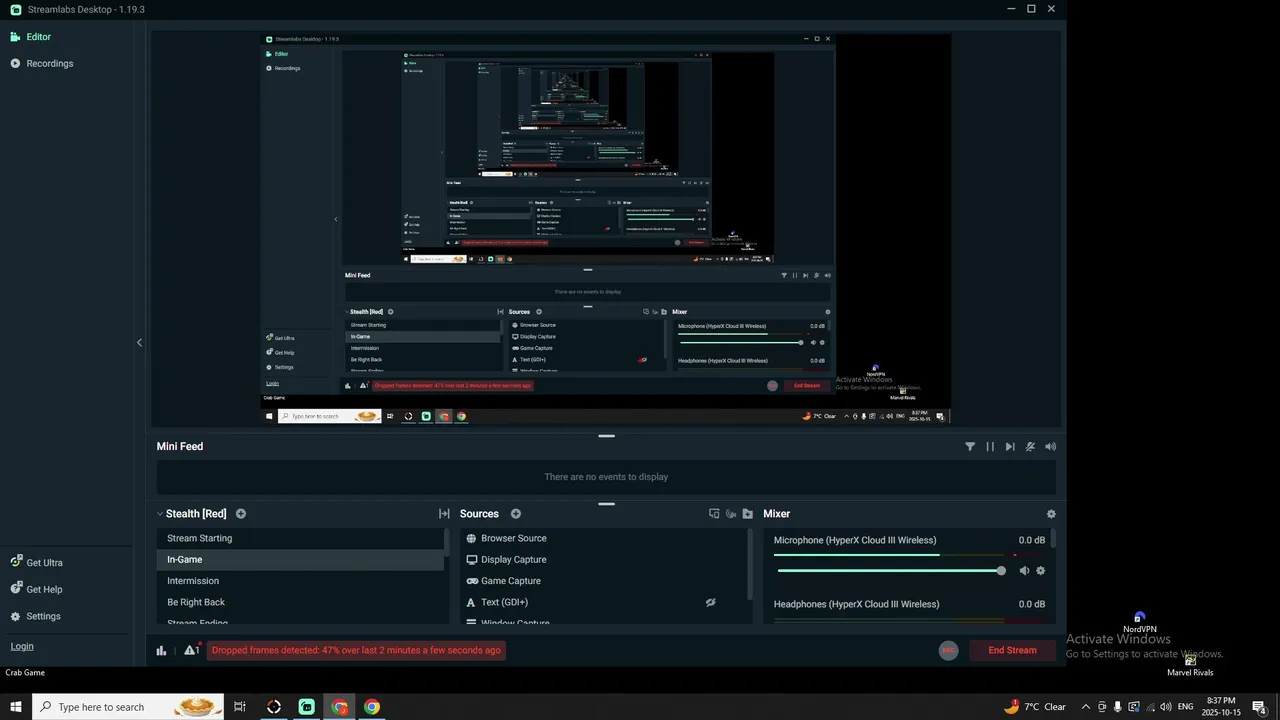This screenshot has width=1280, height=720.
Task: Switch to the Be Right Back scene
Action: [300, 602]
